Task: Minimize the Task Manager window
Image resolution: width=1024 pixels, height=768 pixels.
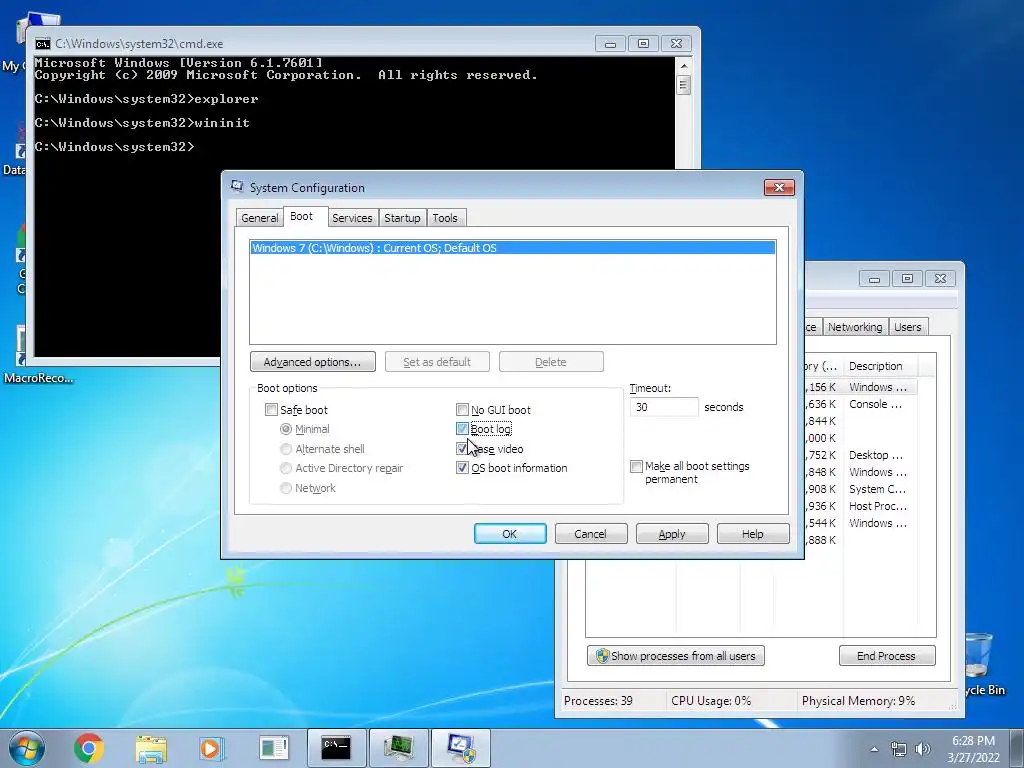Action: (874, 279)
